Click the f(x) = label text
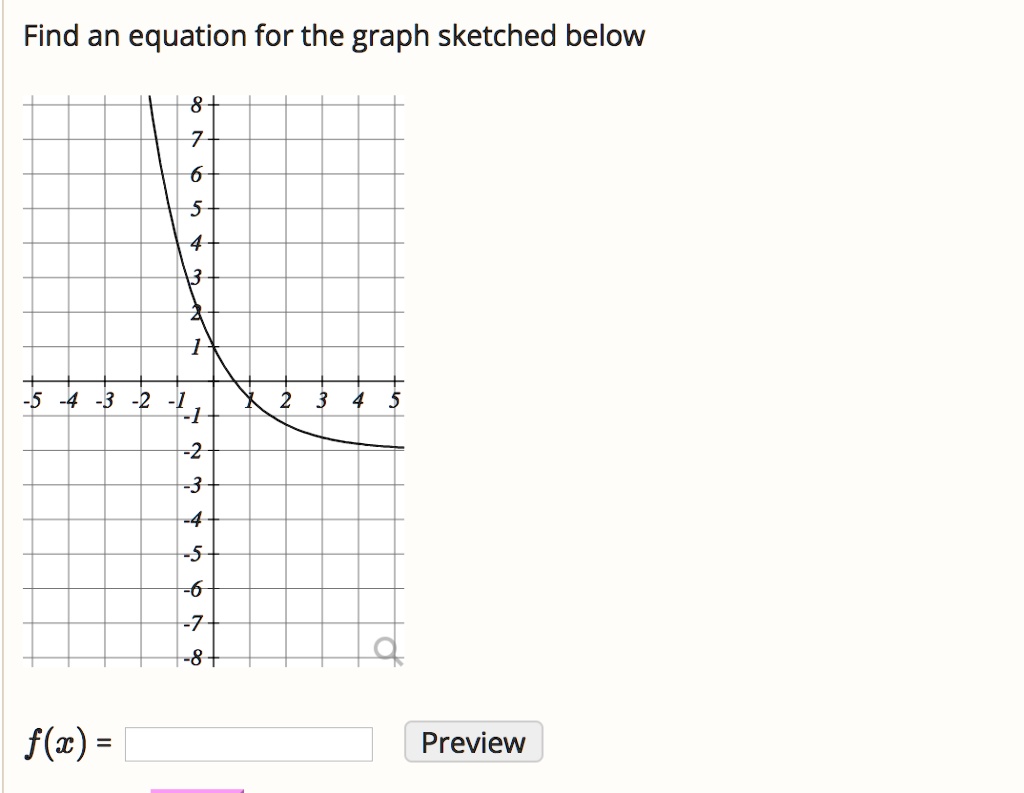 point(69,743)
